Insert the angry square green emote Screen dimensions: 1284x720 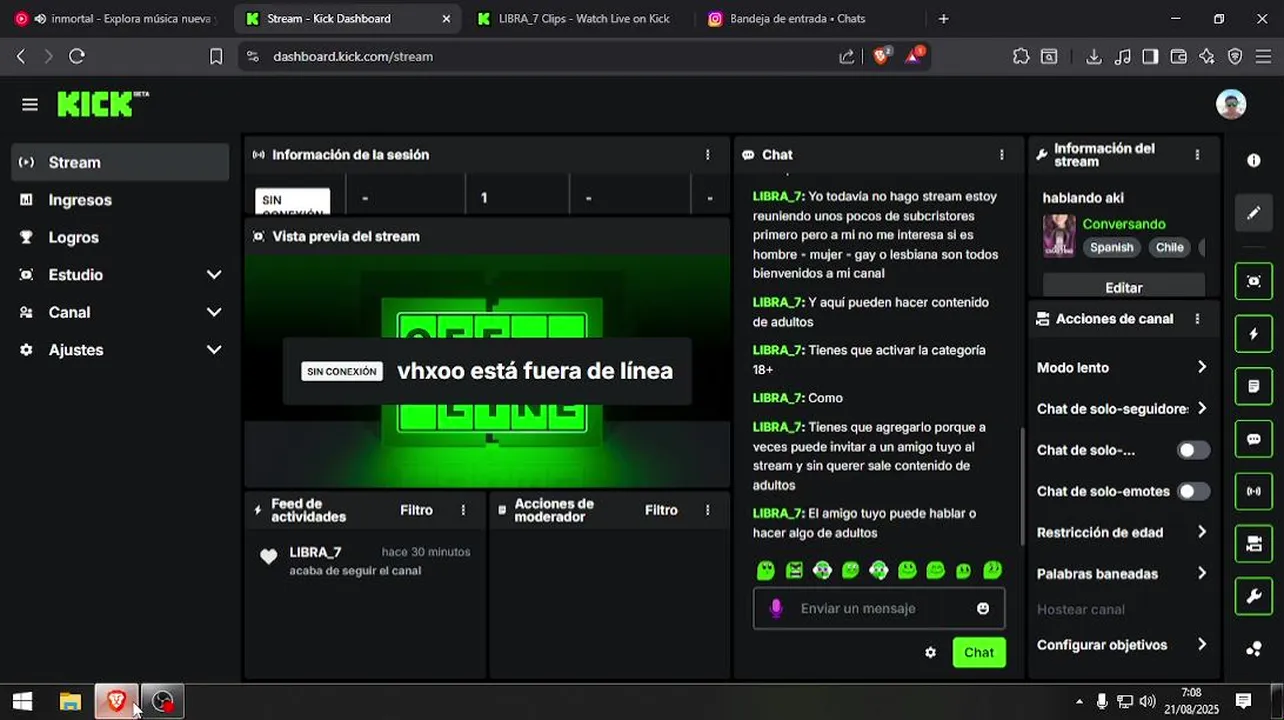pyautogui.click(x=794, y=571)
